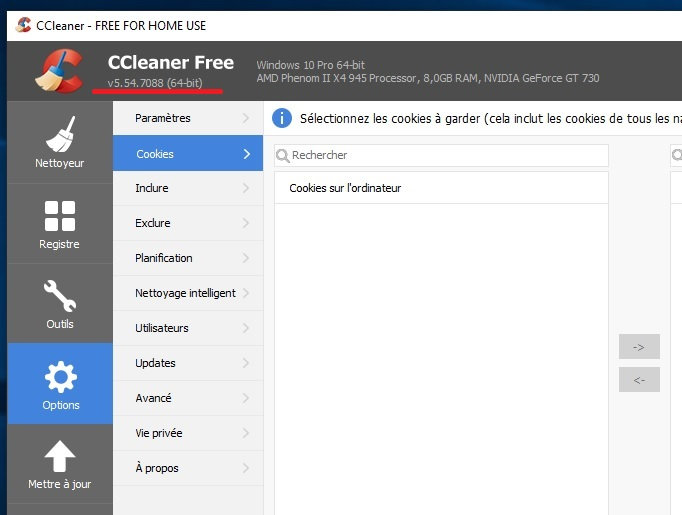Click the chevron next to Cookies

click(x=247, y=154)
